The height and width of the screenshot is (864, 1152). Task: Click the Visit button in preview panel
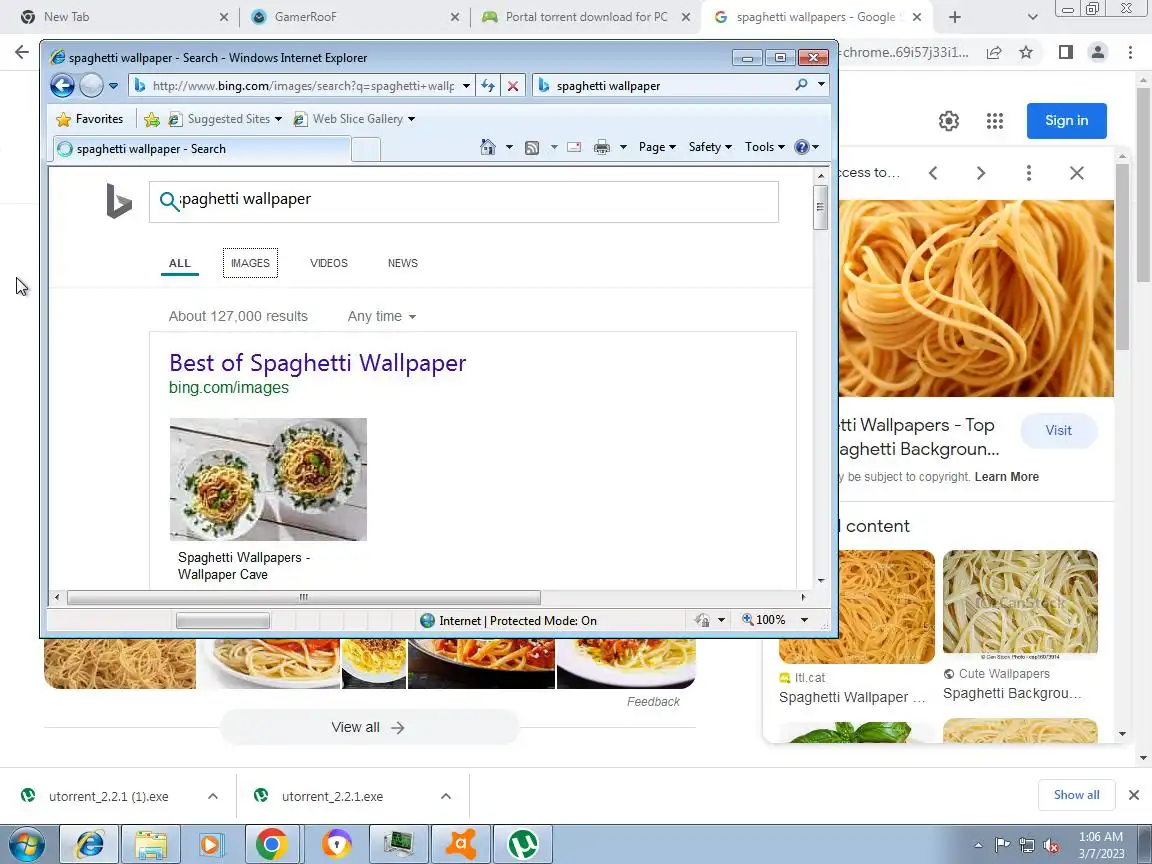1059,431
